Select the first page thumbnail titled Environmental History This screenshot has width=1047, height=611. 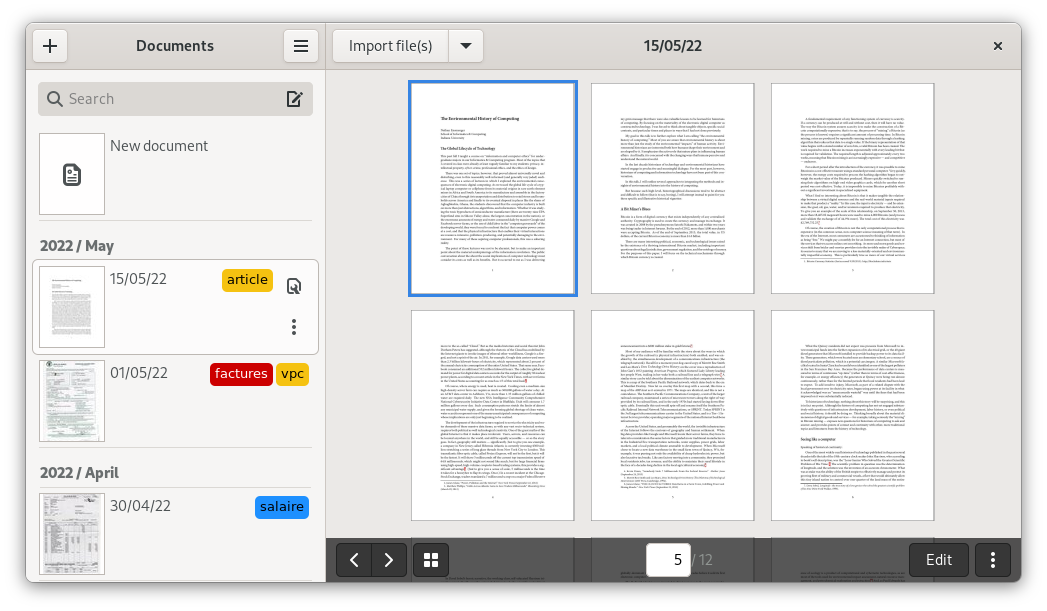pos(492,189)
